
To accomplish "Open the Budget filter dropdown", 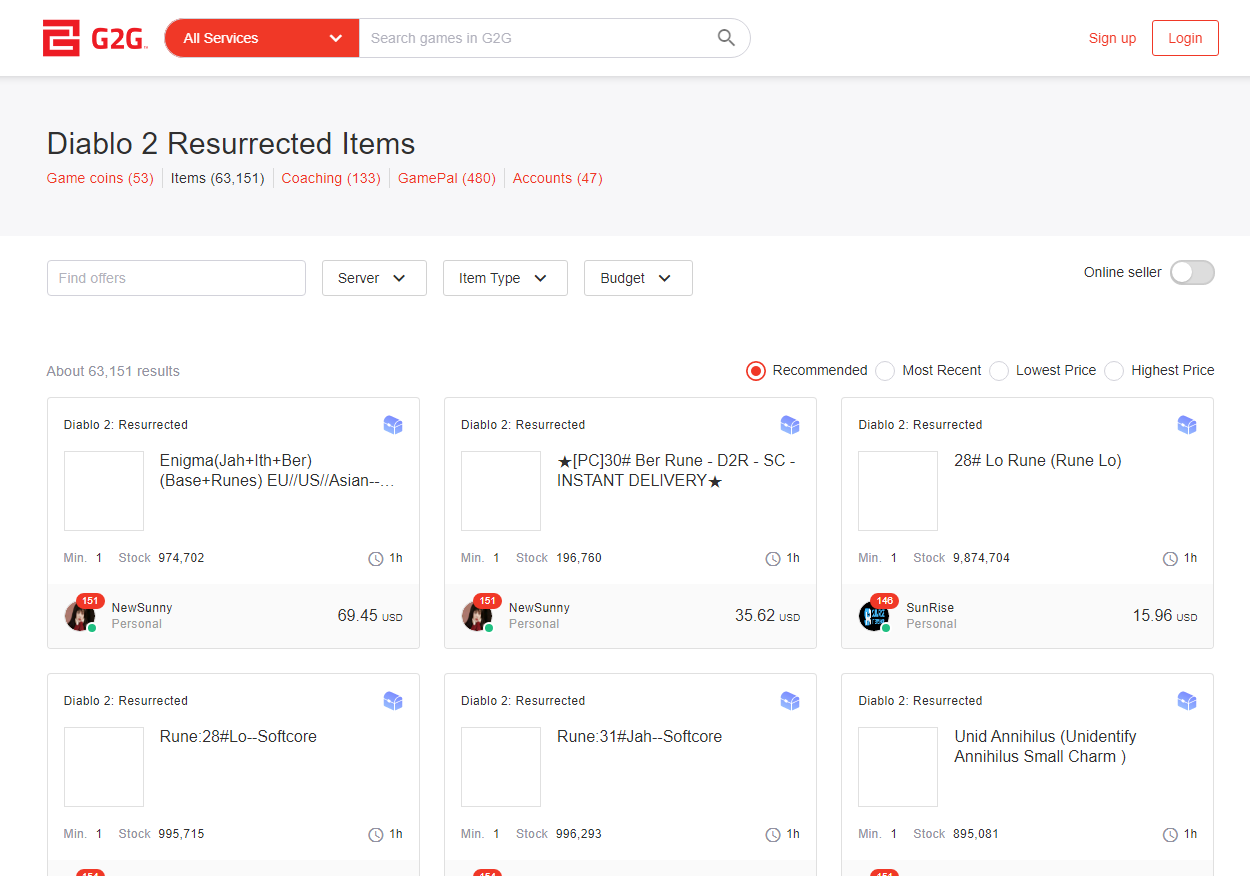I will pos(638,278).
